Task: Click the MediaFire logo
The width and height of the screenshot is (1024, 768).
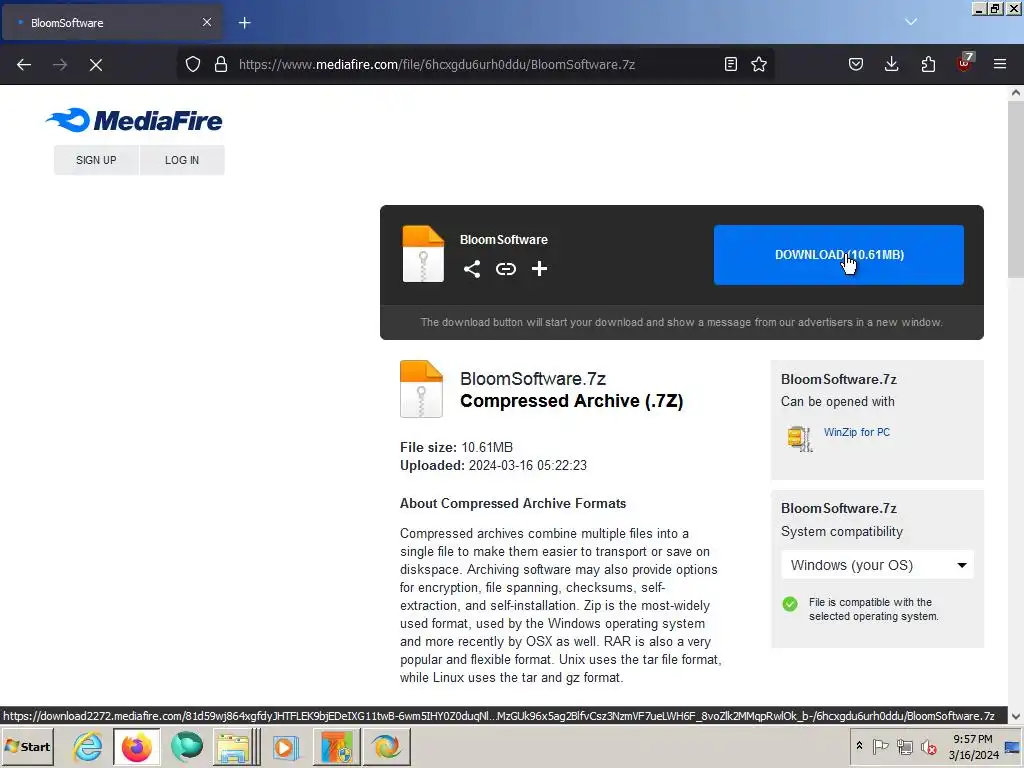Action: (135, 120)
